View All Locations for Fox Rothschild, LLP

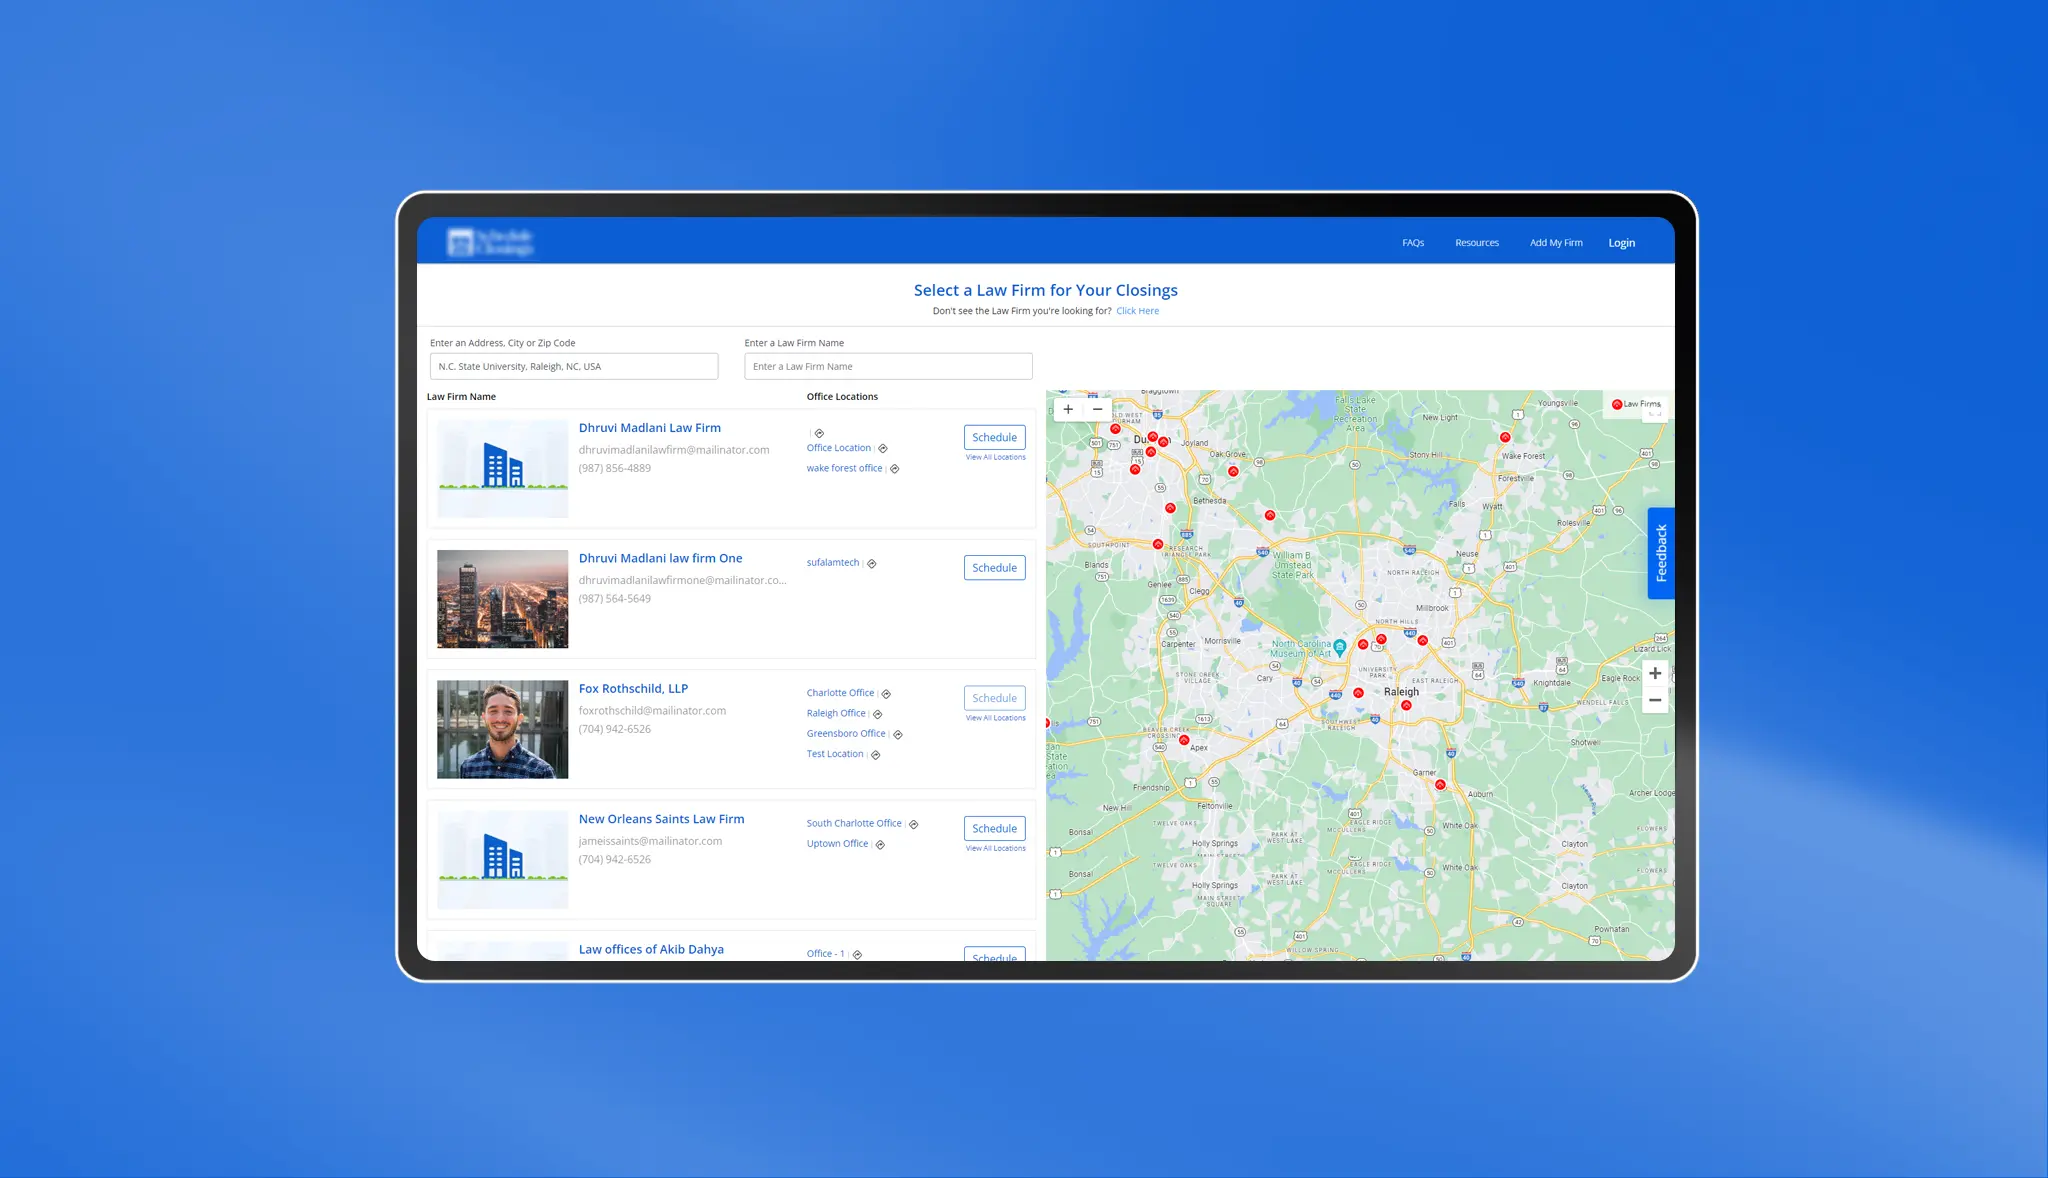995,718
